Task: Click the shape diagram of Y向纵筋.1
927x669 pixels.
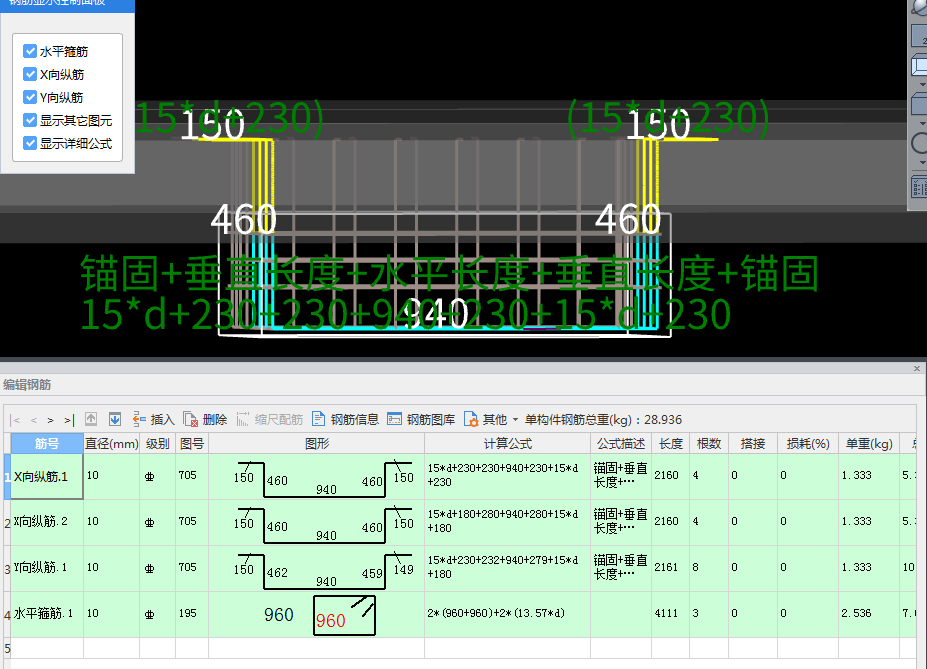Action: click(x=324, y=570)
